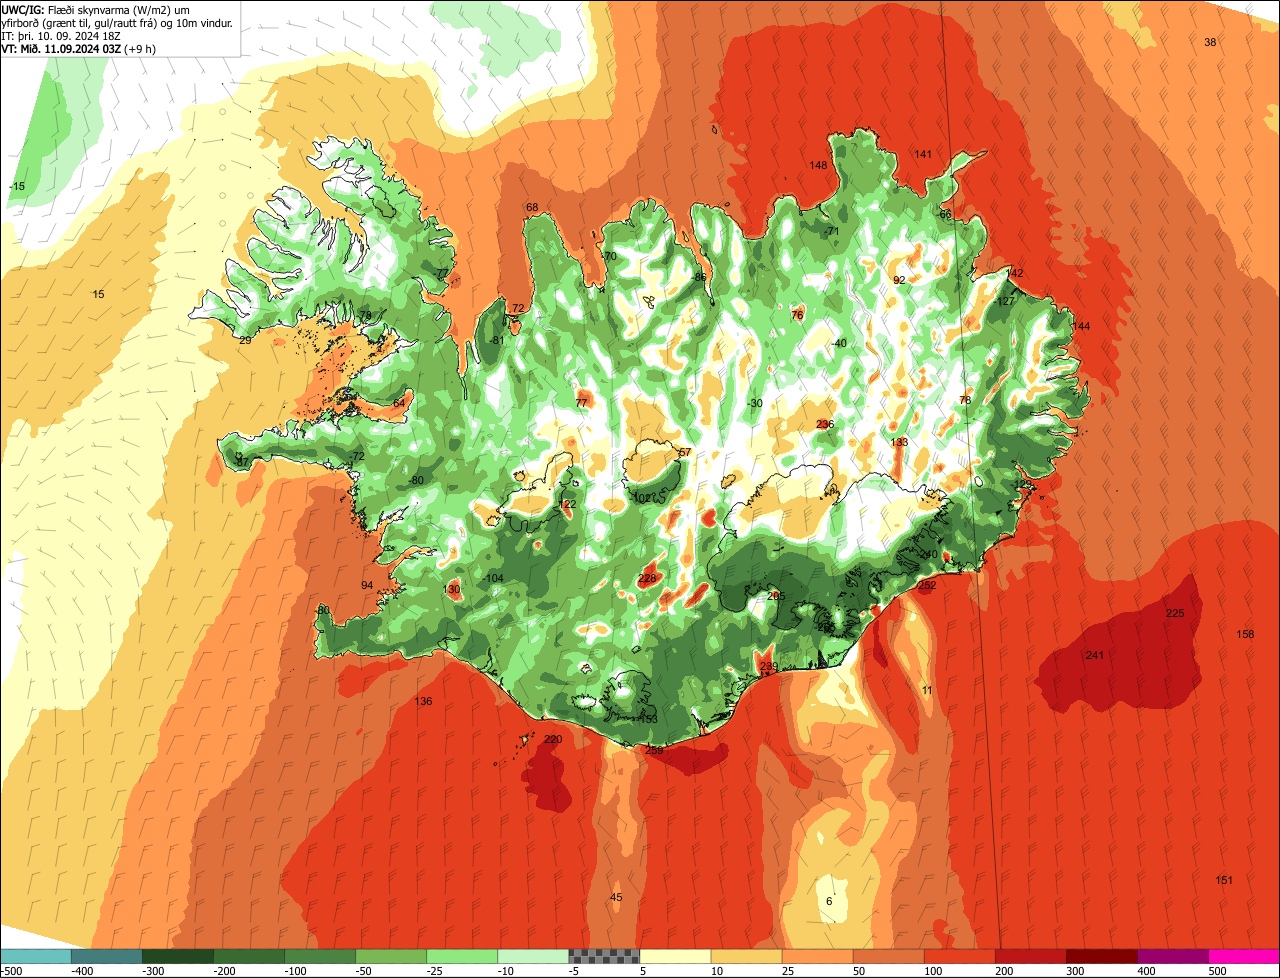Click the map value "239"

coord(768,667)
